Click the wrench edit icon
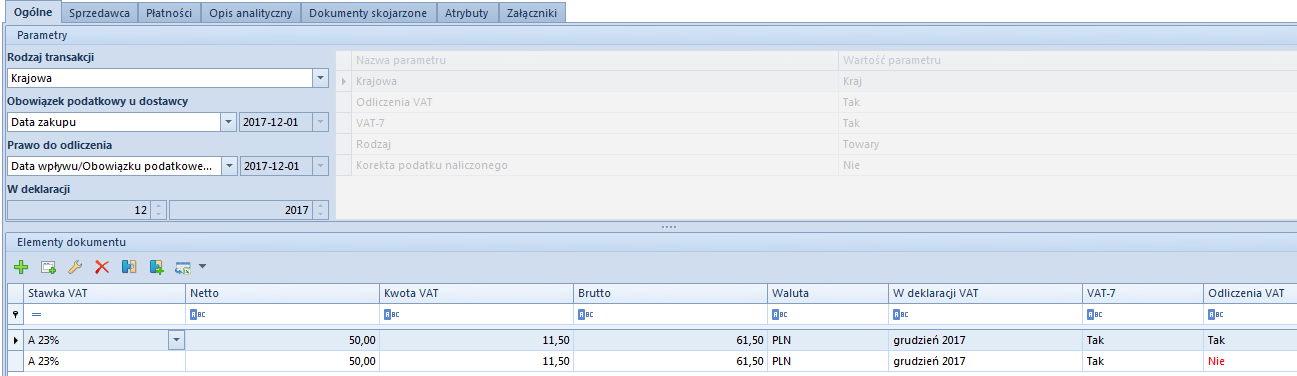Viewport: 1297px width, 376px height. 75,267
